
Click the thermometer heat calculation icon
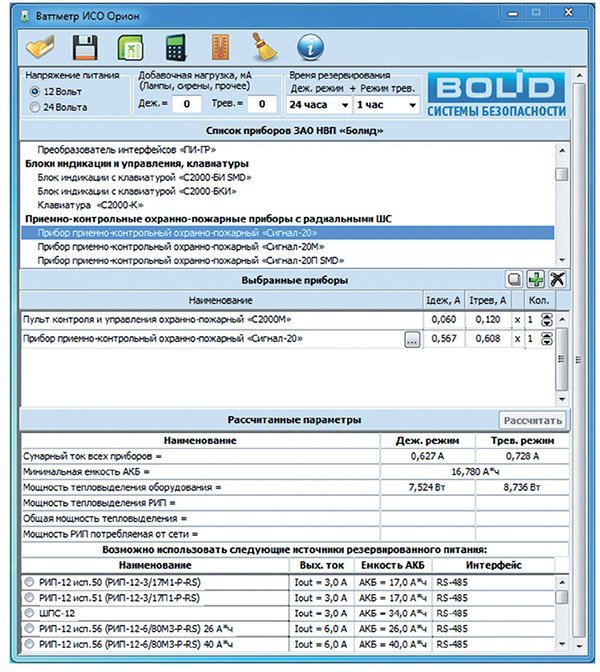tap(221, 47)
